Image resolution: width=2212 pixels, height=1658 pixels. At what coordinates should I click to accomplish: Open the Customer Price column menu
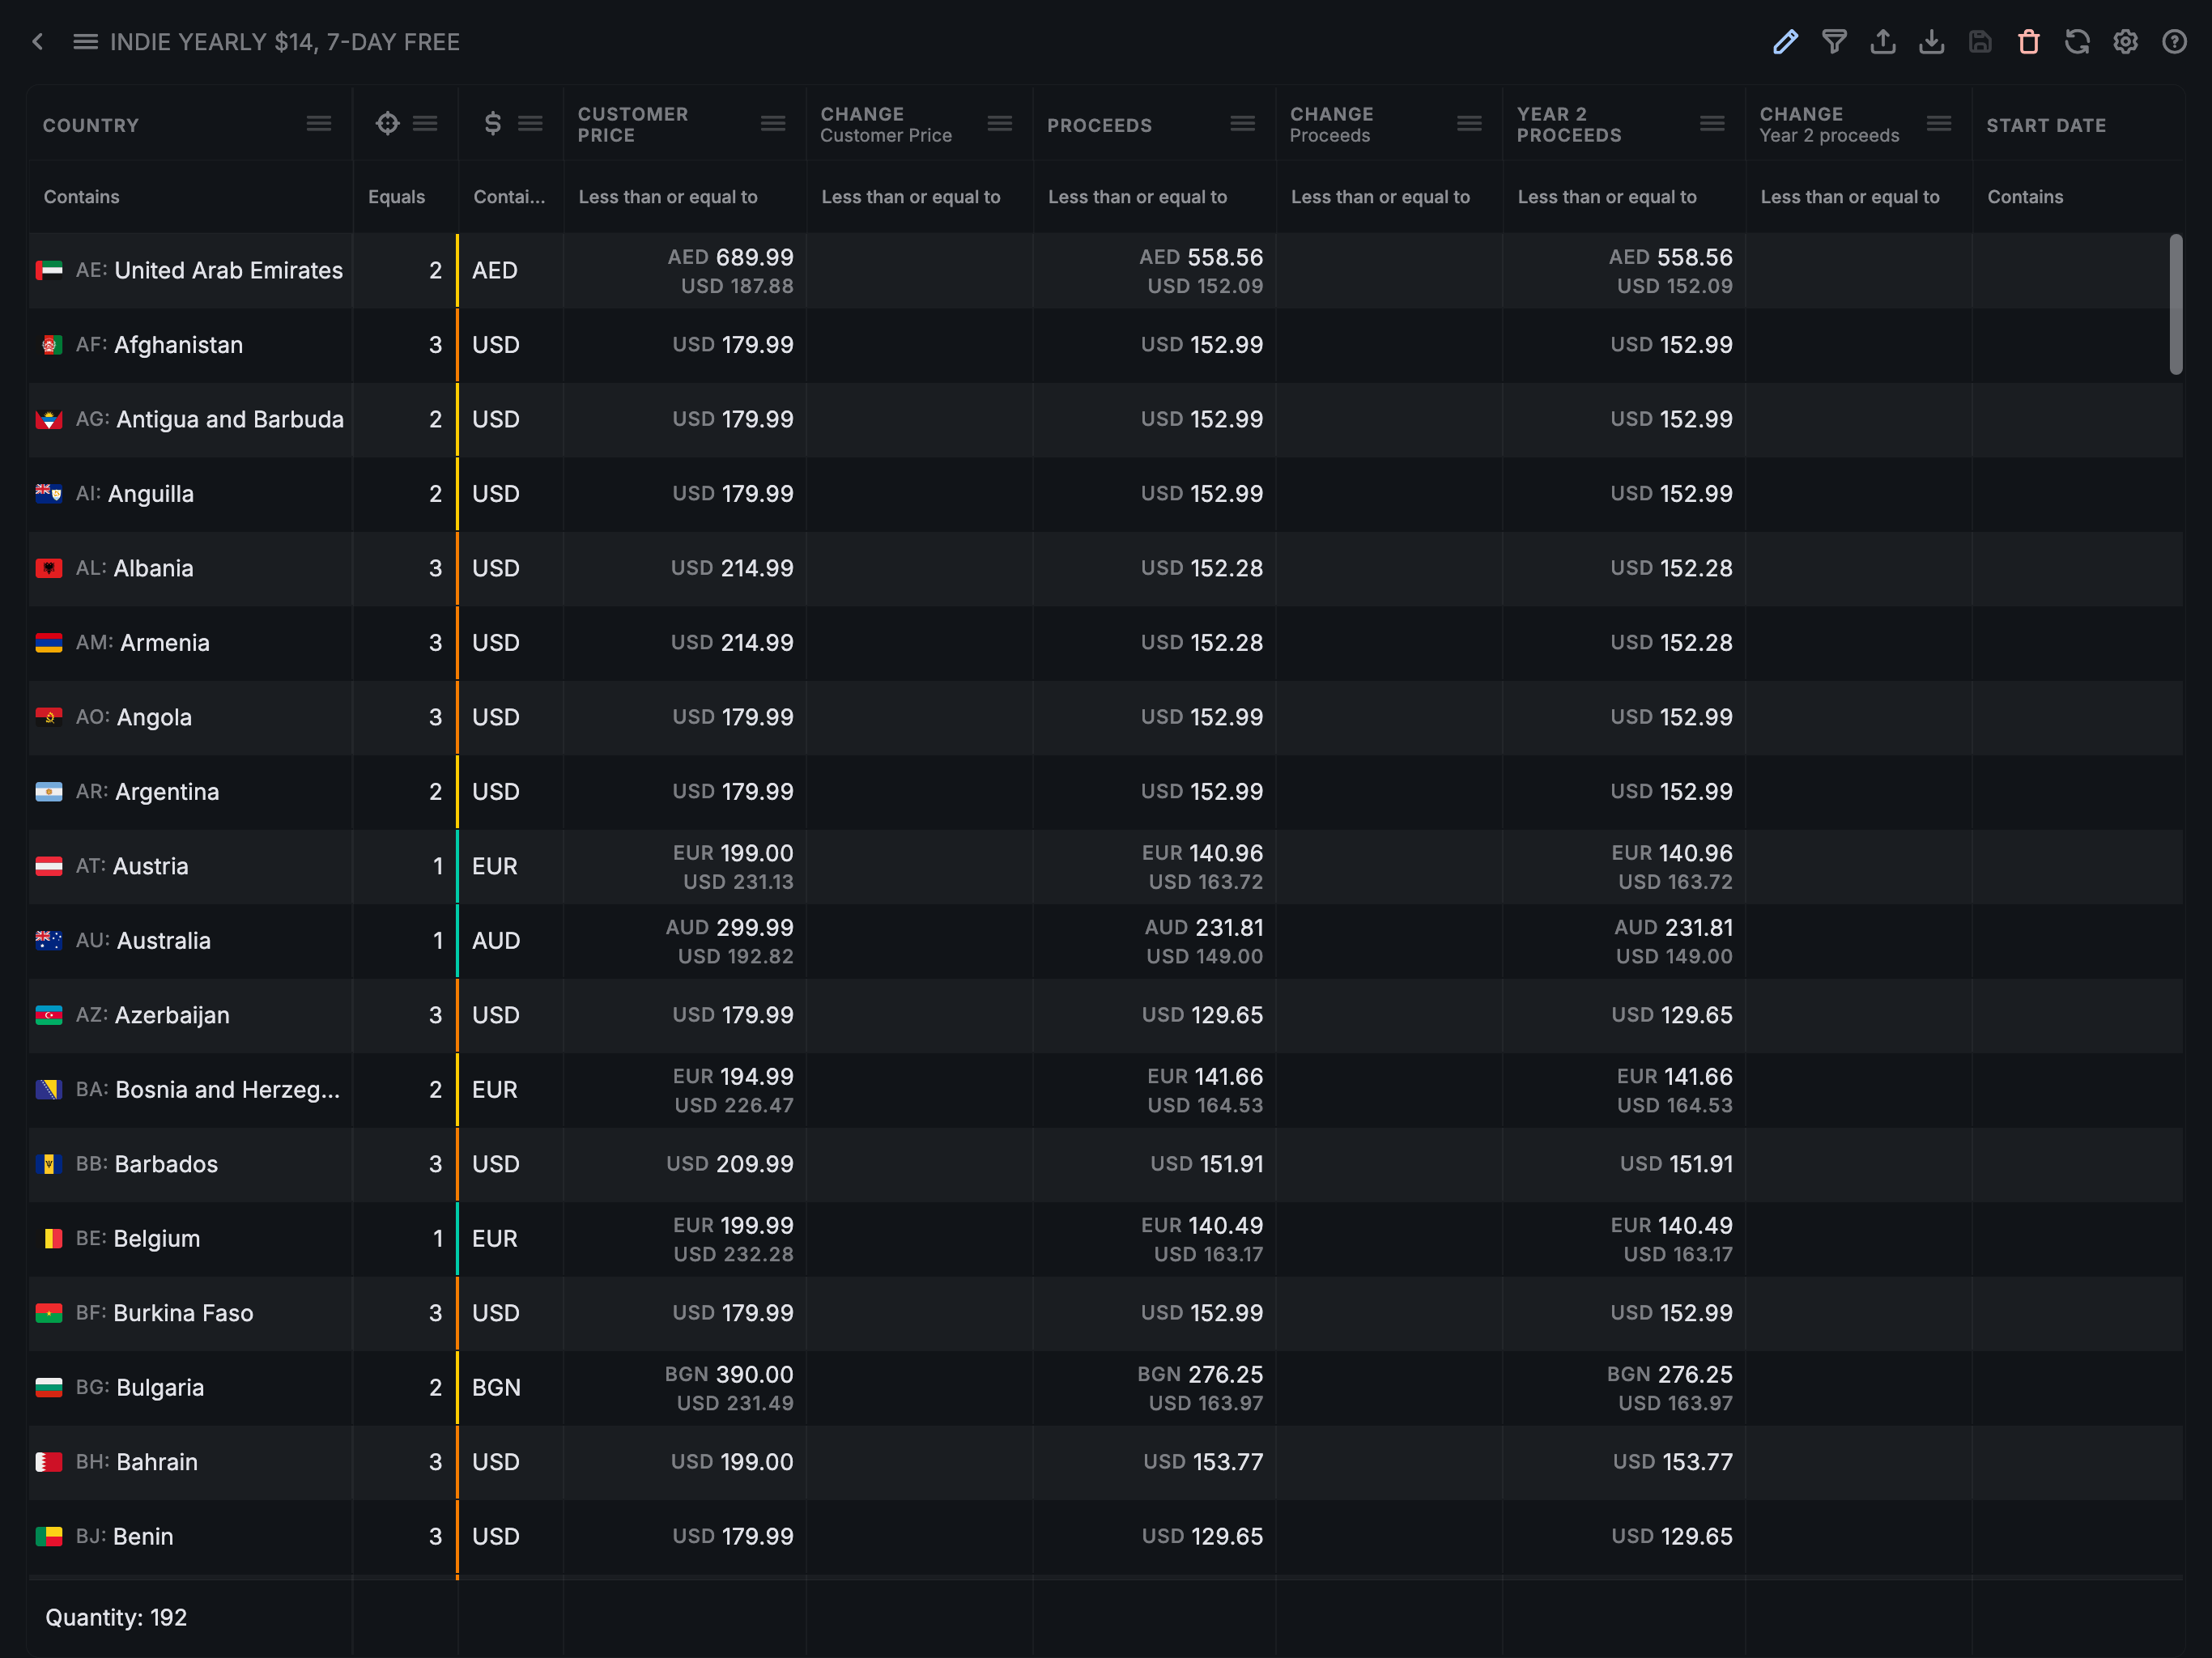tap(772, 124)
